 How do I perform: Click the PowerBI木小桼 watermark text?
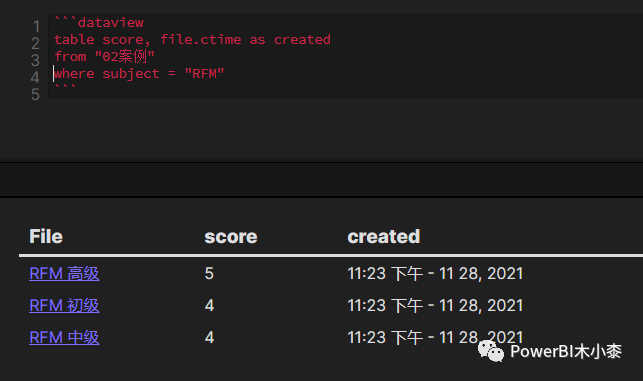coord(566,351)
